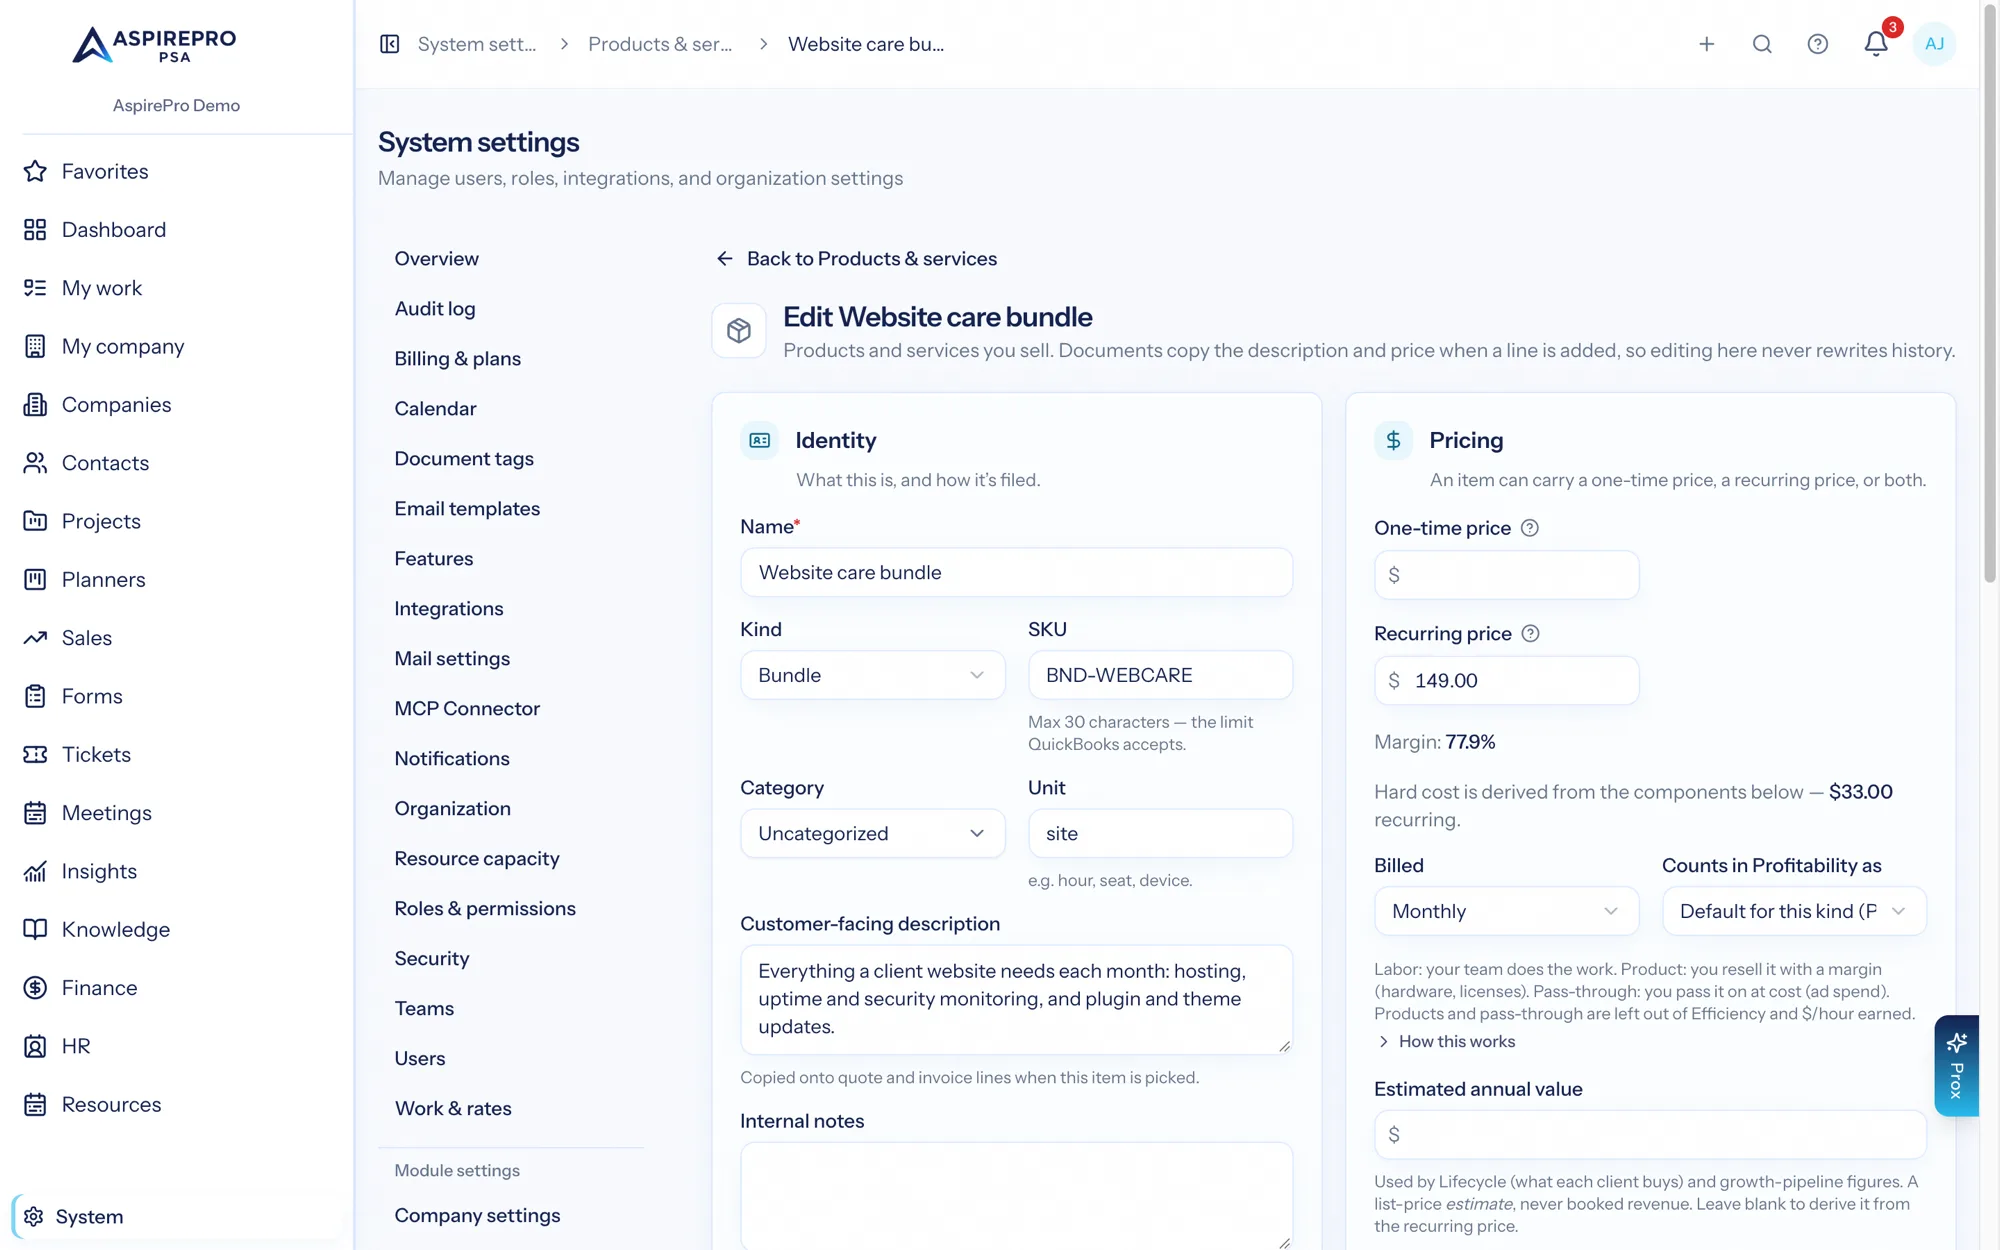Open the notifications bell icon
The image size is (2000, 1250).
point(1876,44)
